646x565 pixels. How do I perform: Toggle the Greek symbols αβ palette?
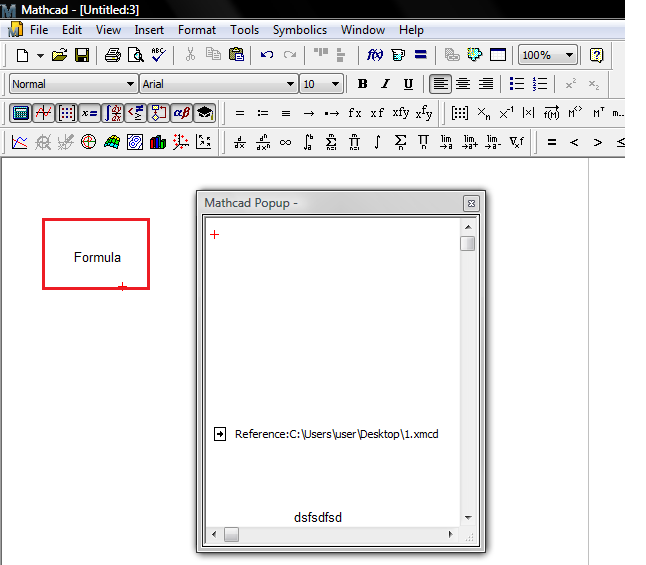(182, 113)
